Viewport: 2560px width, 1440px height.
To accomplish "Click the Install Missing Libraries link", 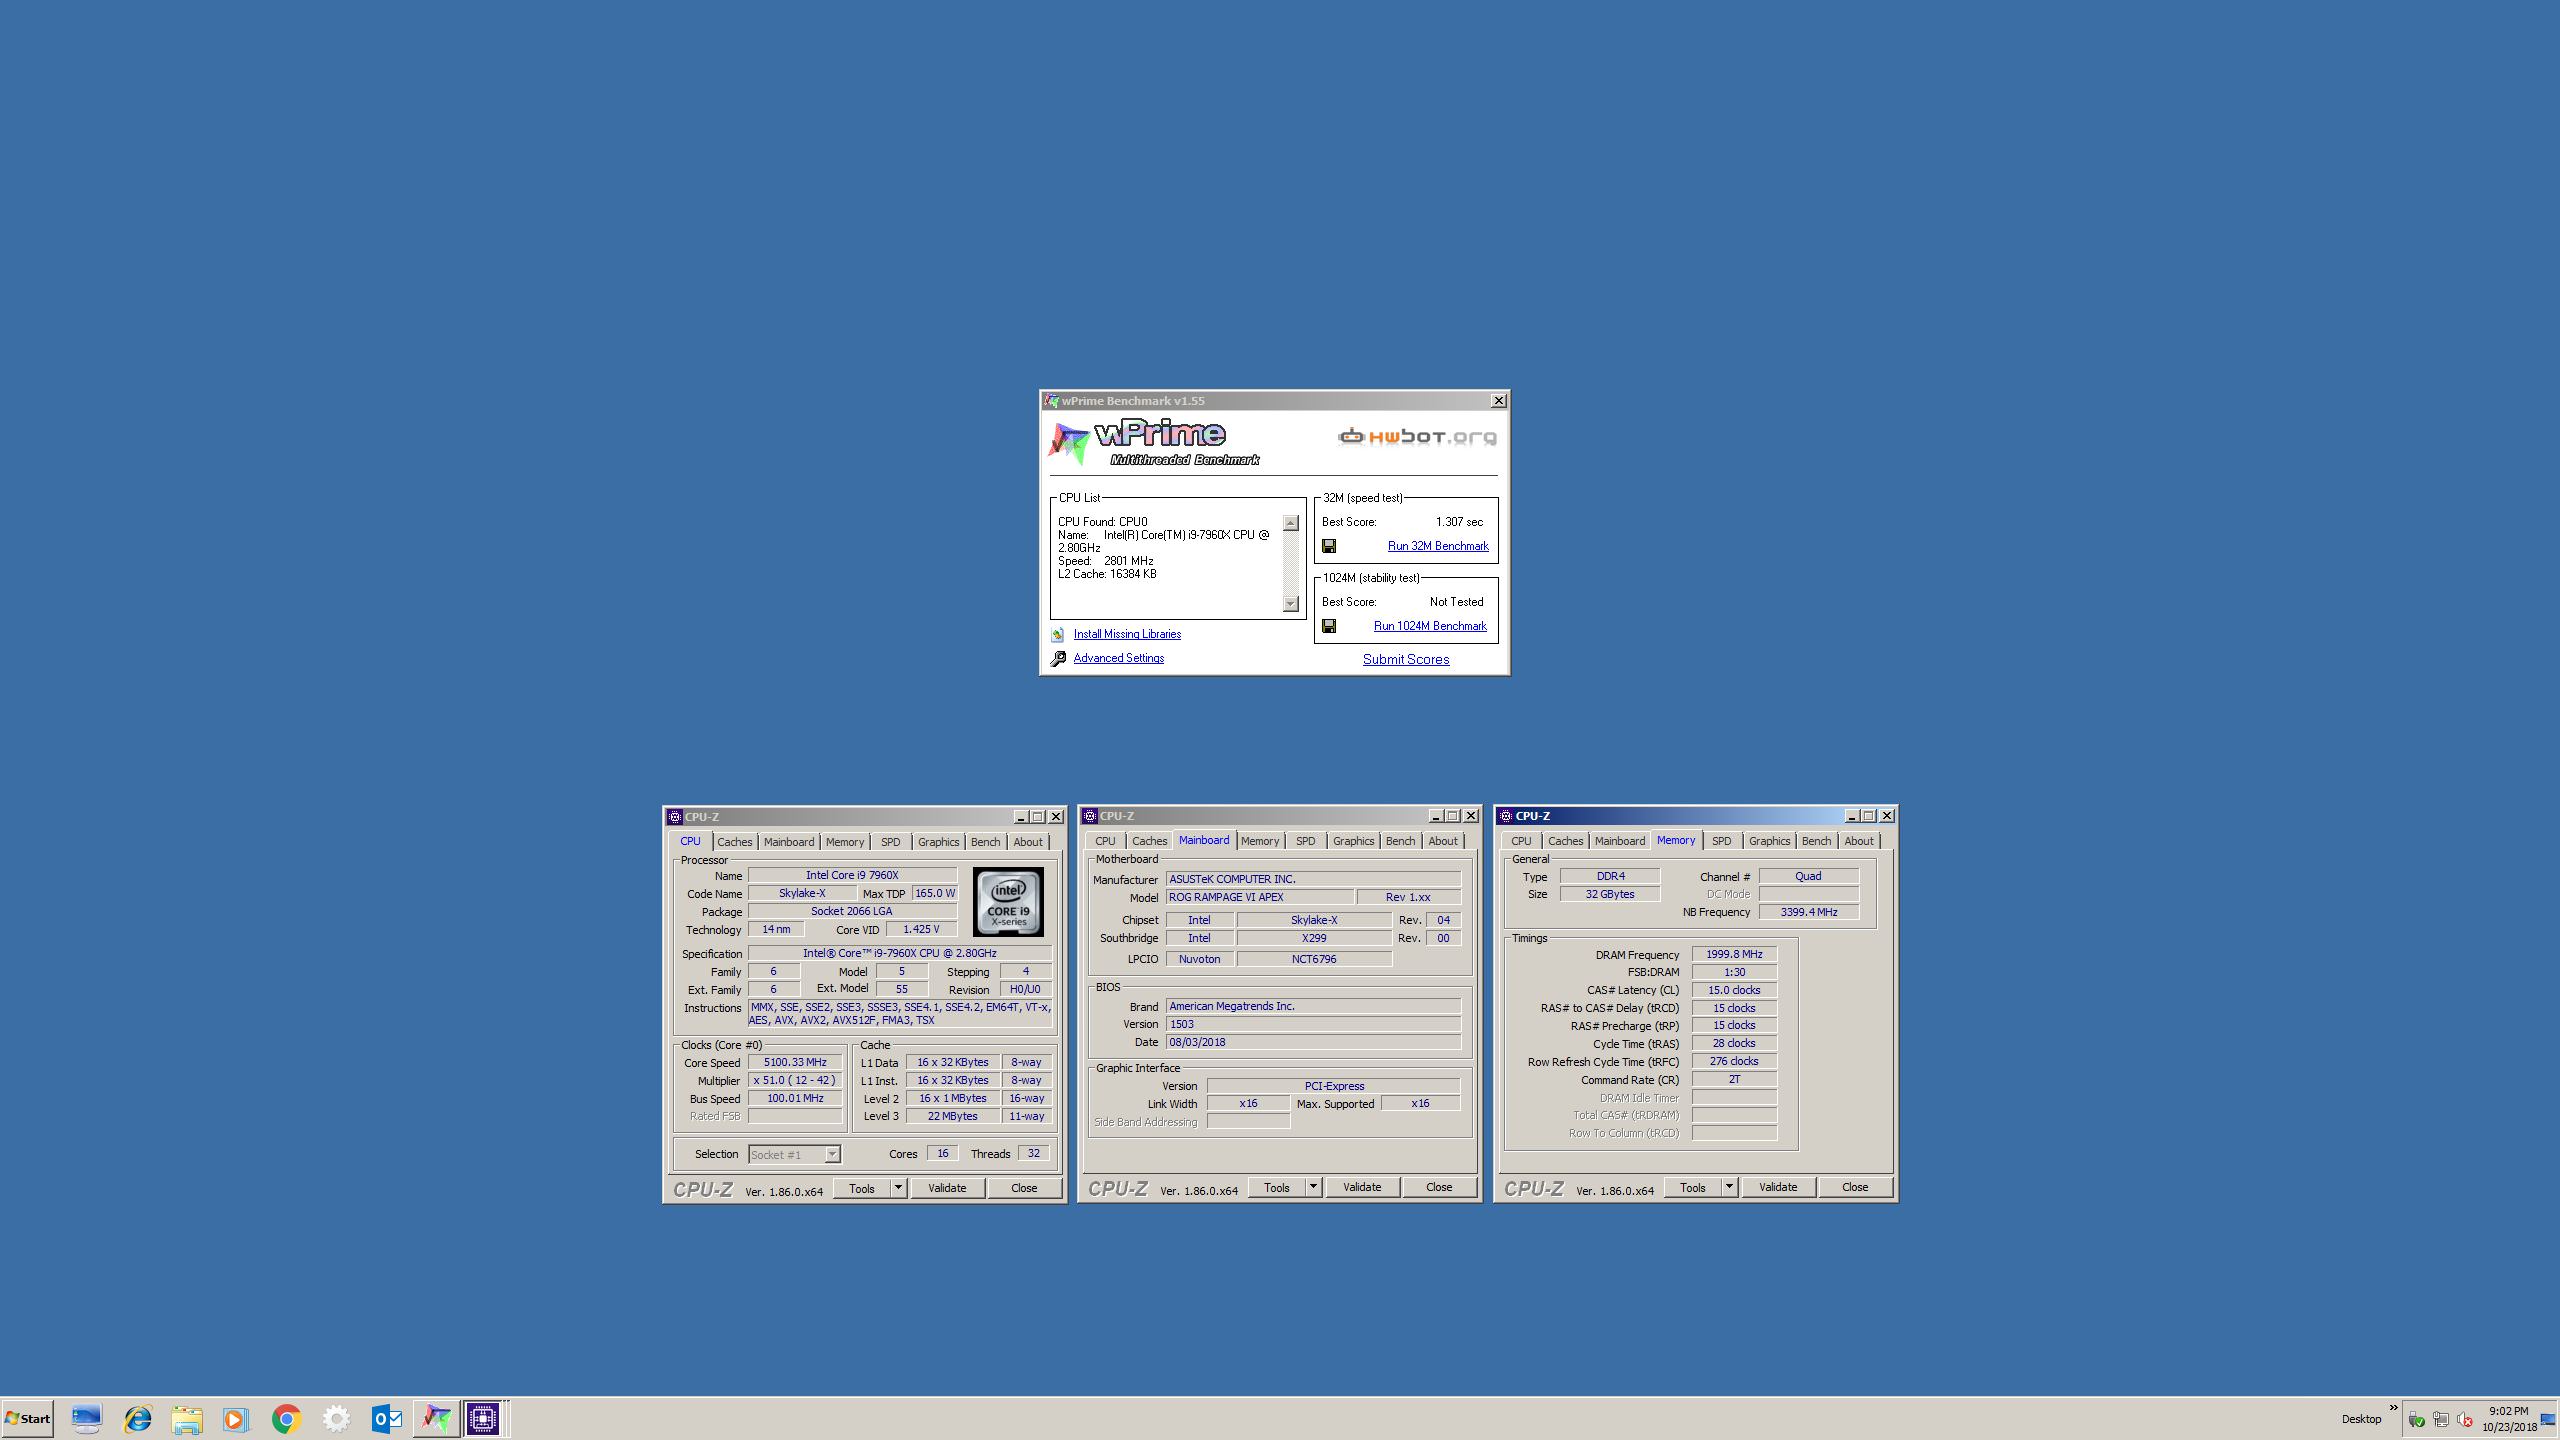I will [x=1127, y=634].
